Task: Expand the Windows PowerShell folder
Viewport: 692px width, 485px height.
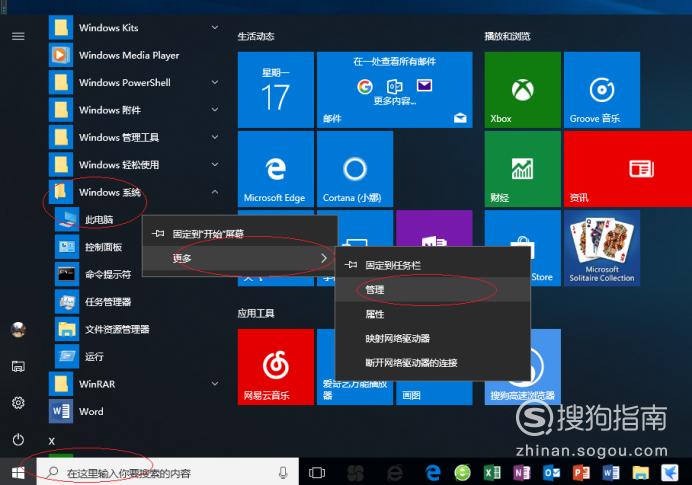Action: 215,83
